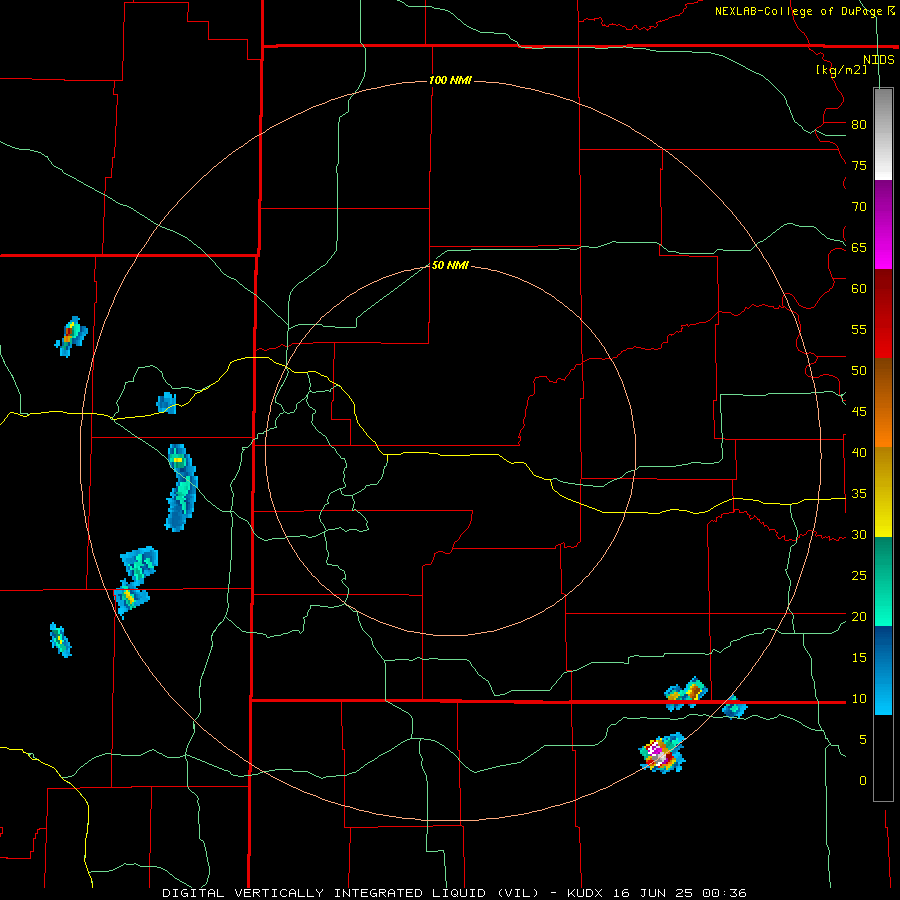Image resolution: width=900 pixels, height=900 pixels.
Task: Click the 15 value on the scale
Action: [x=859, y=658]
